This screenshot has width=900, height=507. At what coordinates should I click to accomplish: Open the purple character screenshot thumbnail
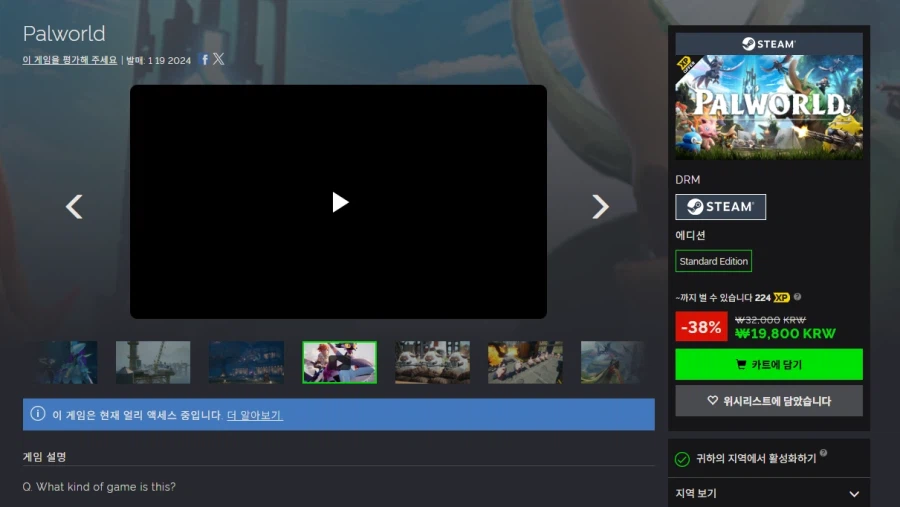pyautogui.click(x=67, y=362)
